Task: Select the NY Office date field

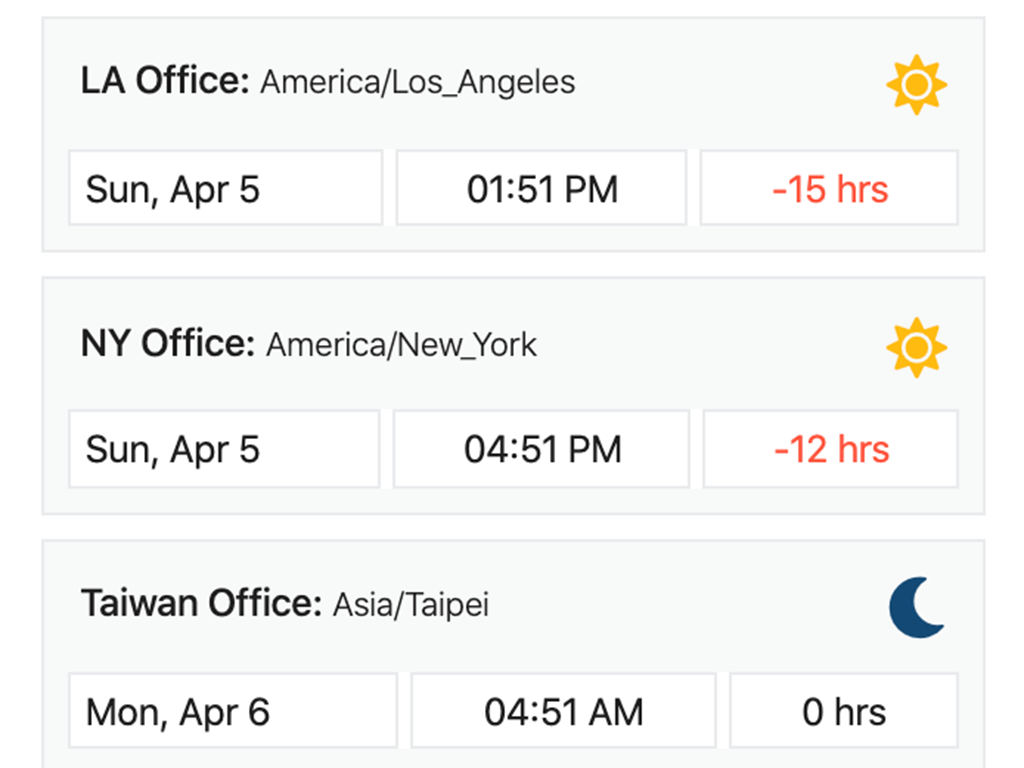Action: [224, 449]
